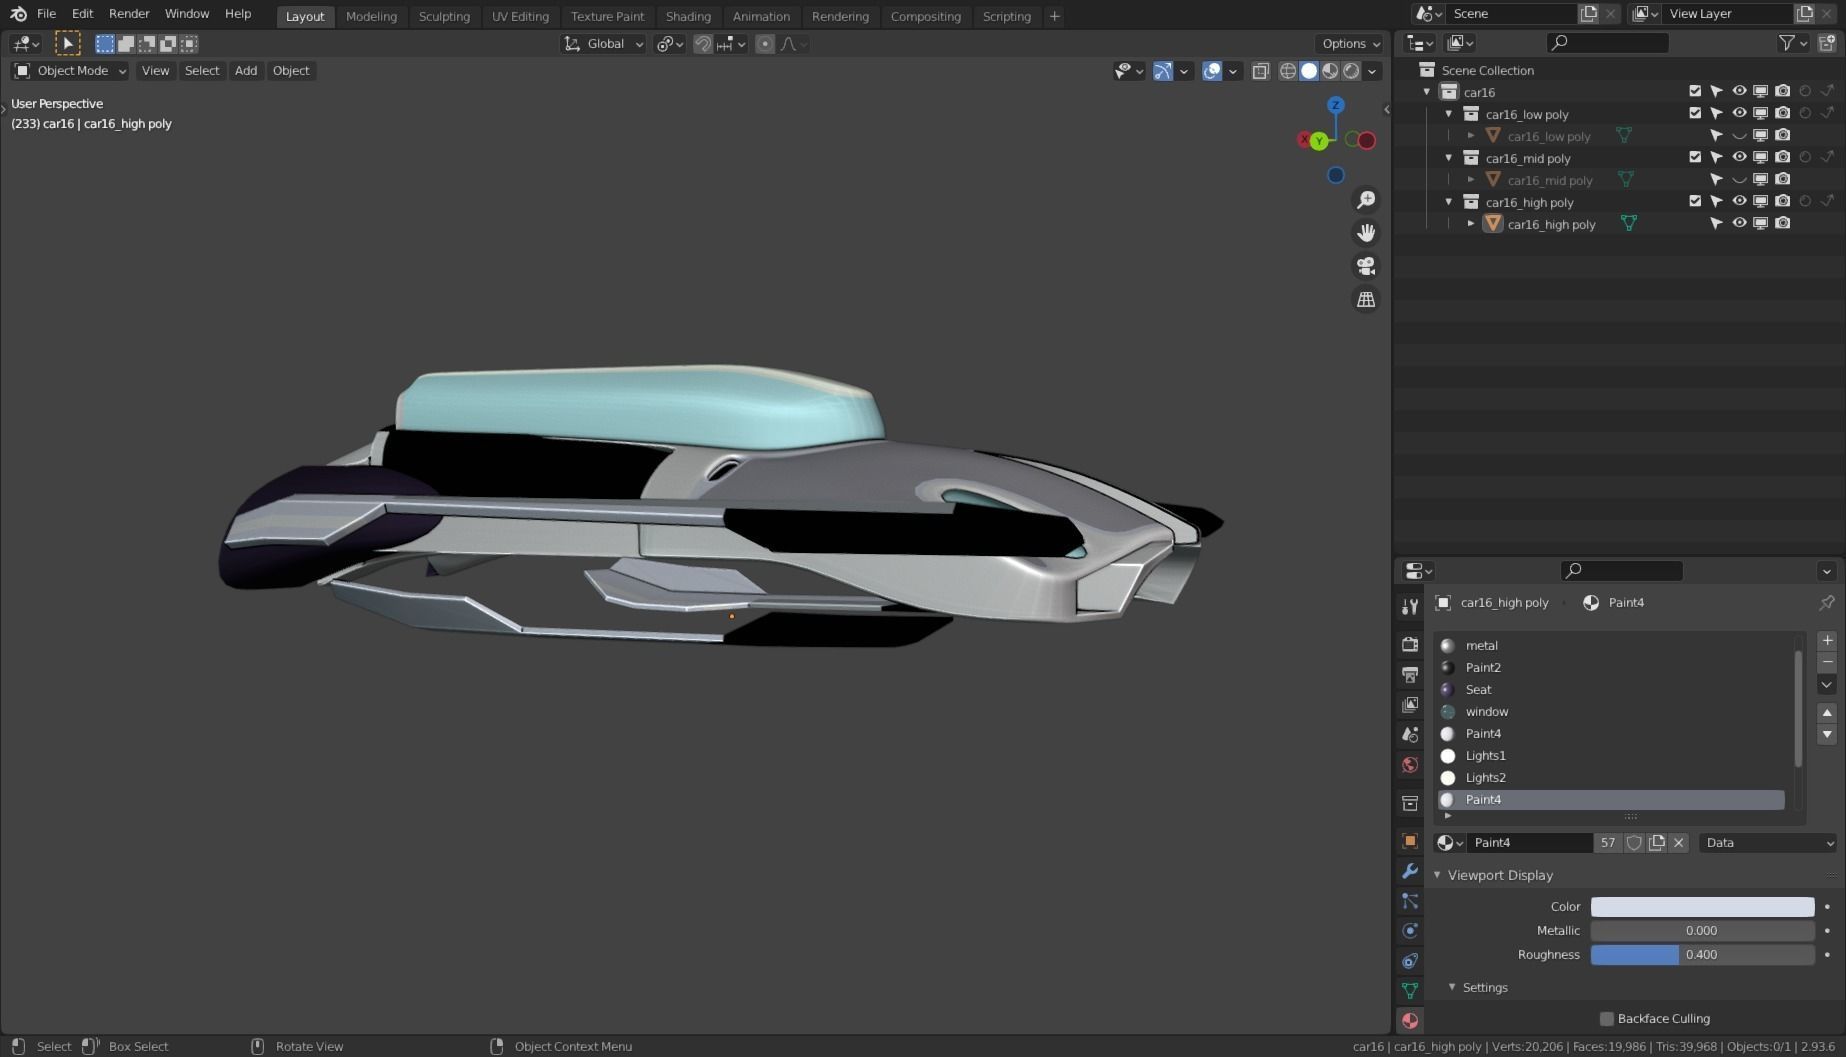
Task: Open the Modifier properties wrench tab
Action: [x=1410, y=871]
